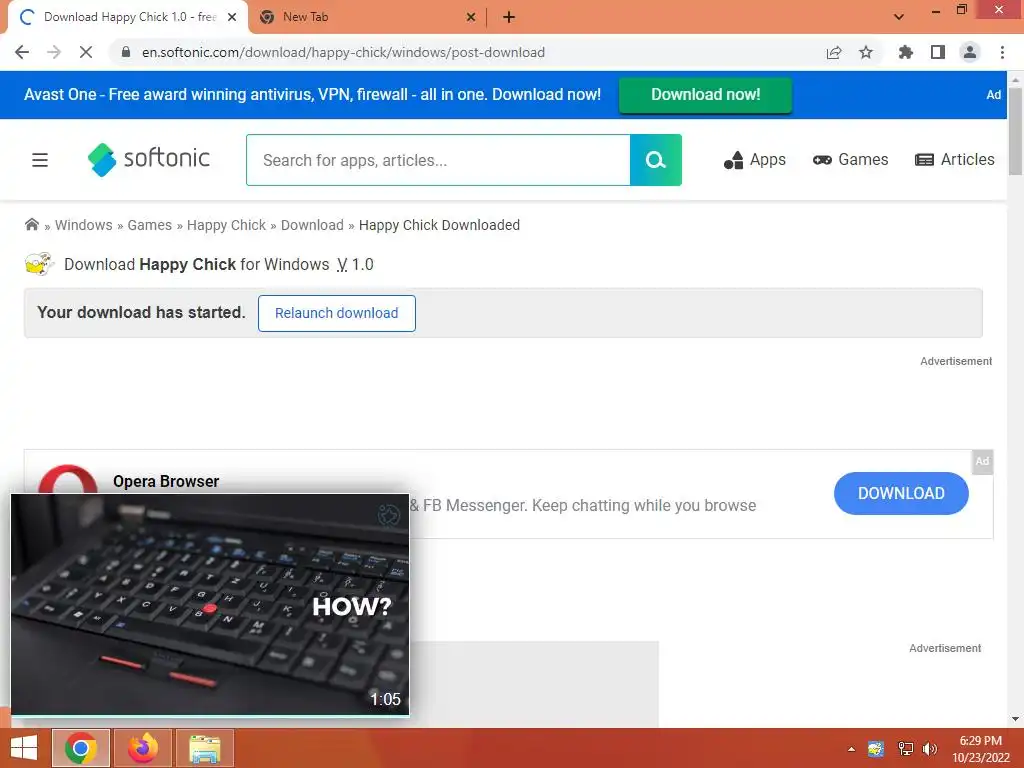Open the Softonic hamburger menu

pos(40,160)
